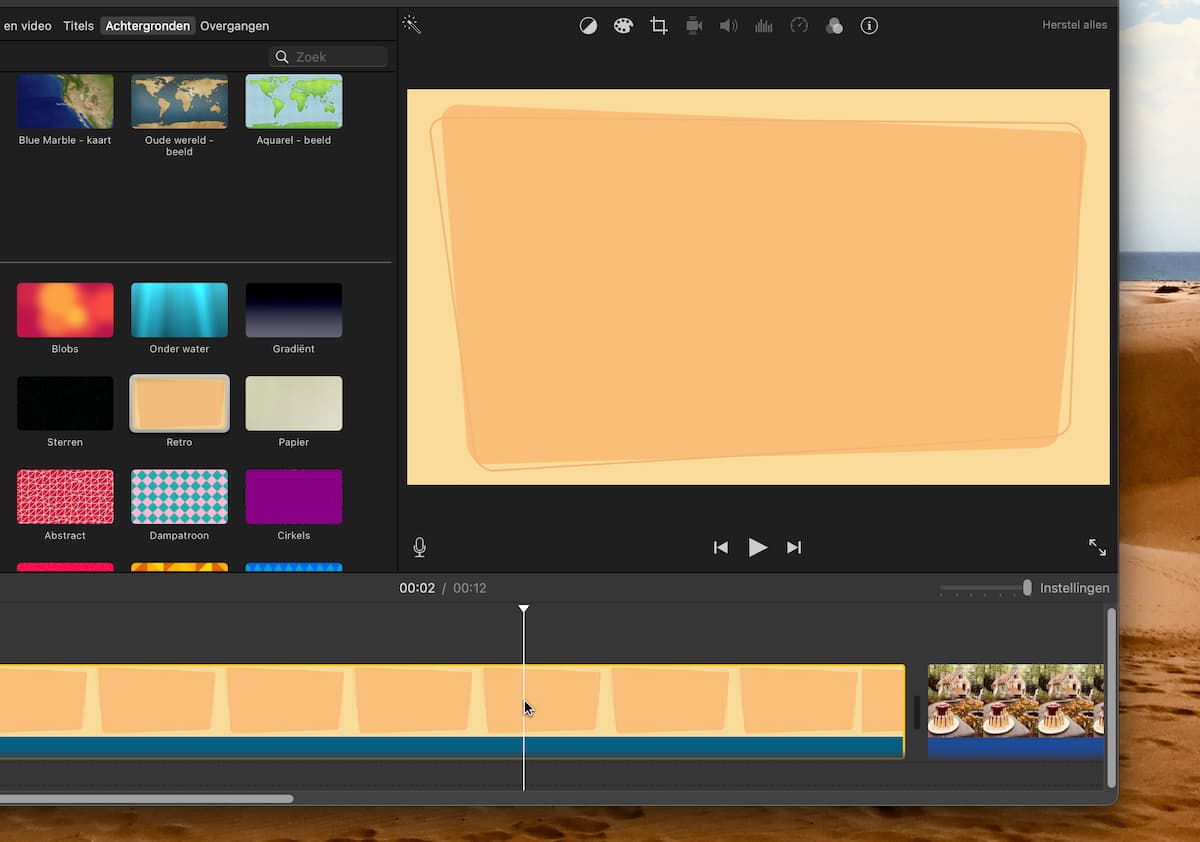
Task: Skip to the previous clip
Action: (x=720, y=547)
